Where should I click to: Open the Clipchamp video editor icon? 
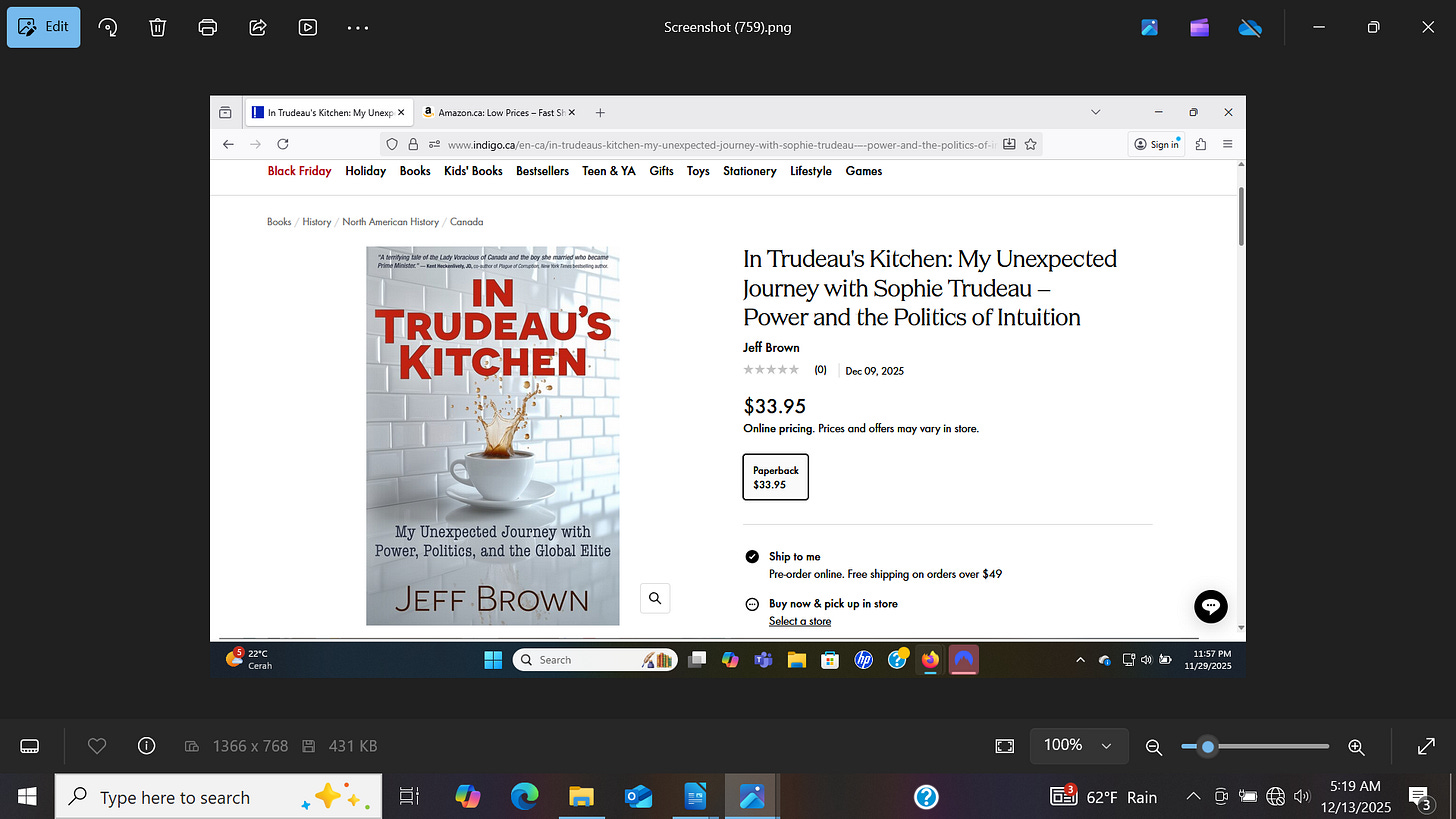(1199, 27)
